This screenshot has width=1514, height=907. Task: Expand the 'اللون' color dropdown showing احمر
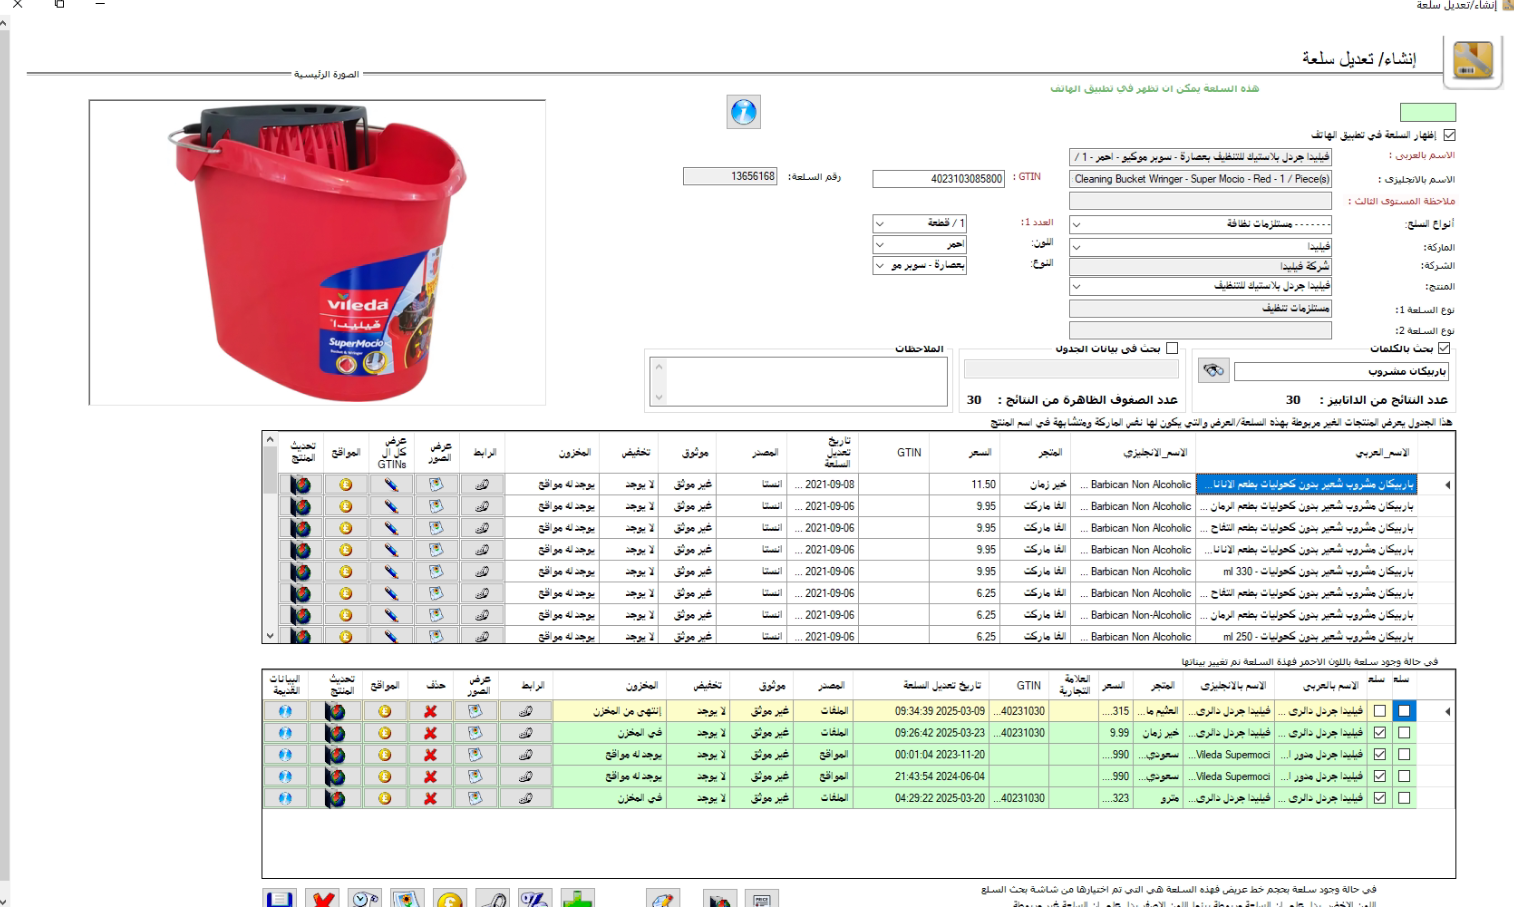[x=880, y=244]
